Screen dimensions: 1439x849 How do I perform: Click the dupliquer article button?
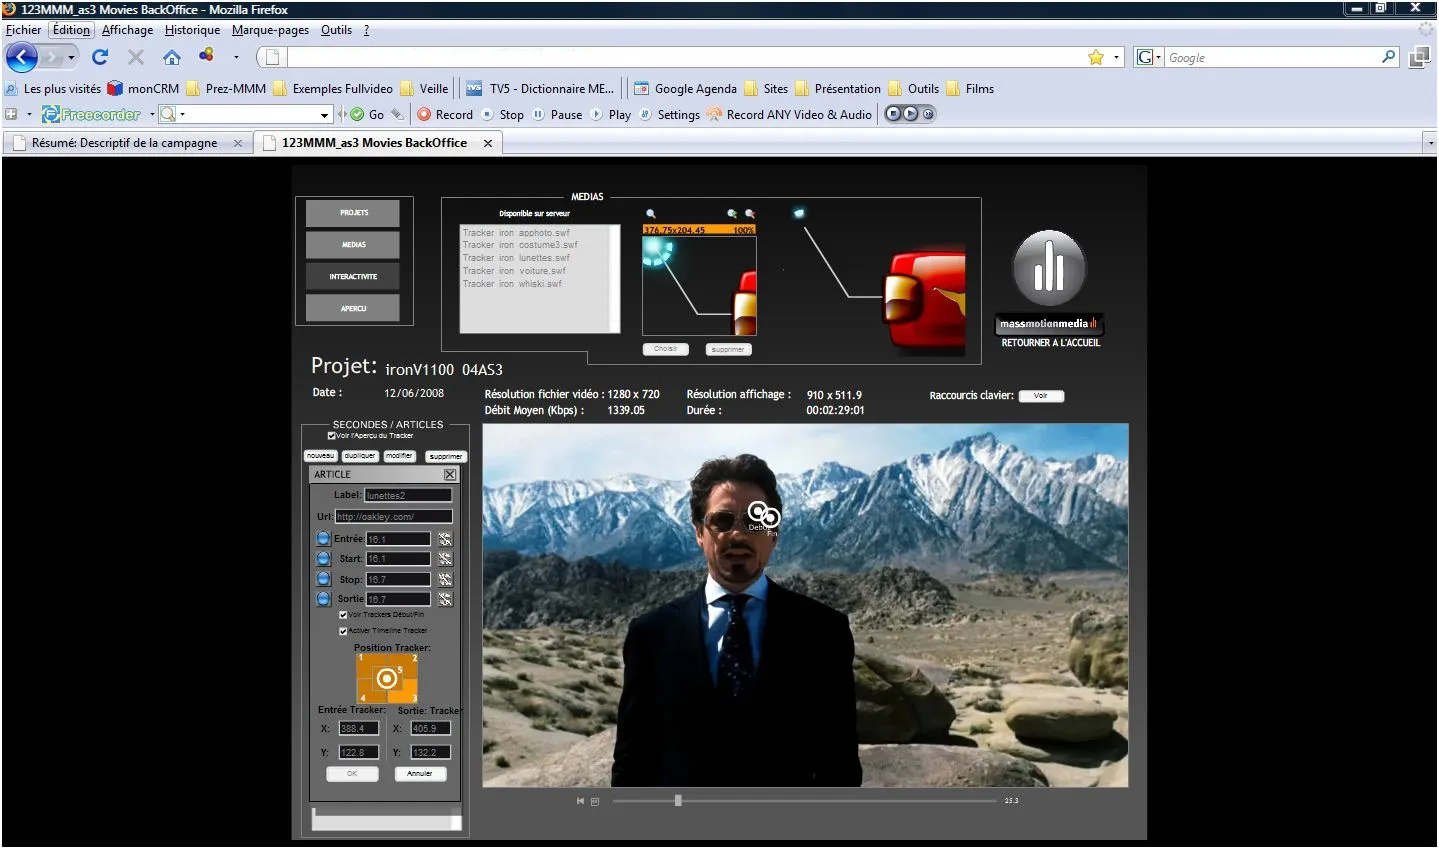click(360, 456)
